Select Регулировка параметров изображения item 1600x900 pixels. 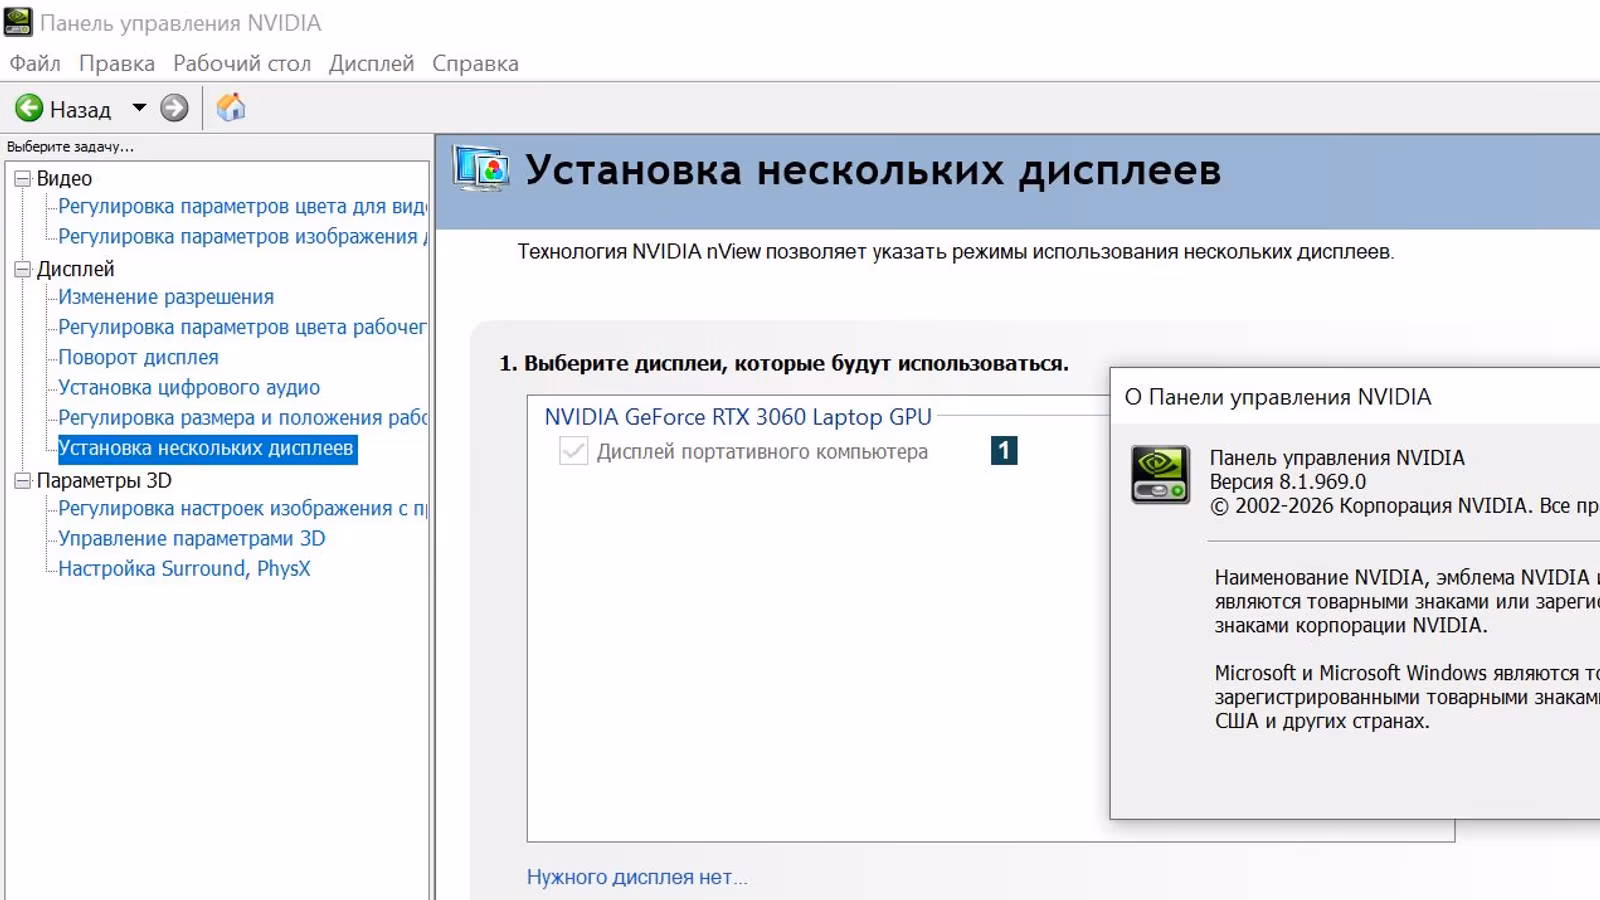pyautogui.click(x=242, y=237)
